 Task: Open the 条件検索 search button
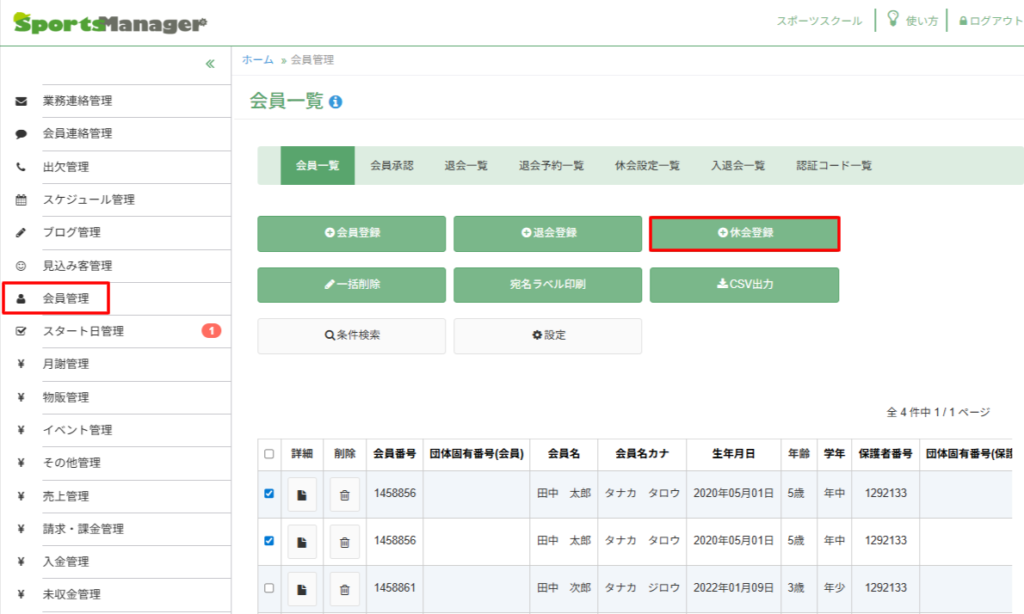pos(351,336)
